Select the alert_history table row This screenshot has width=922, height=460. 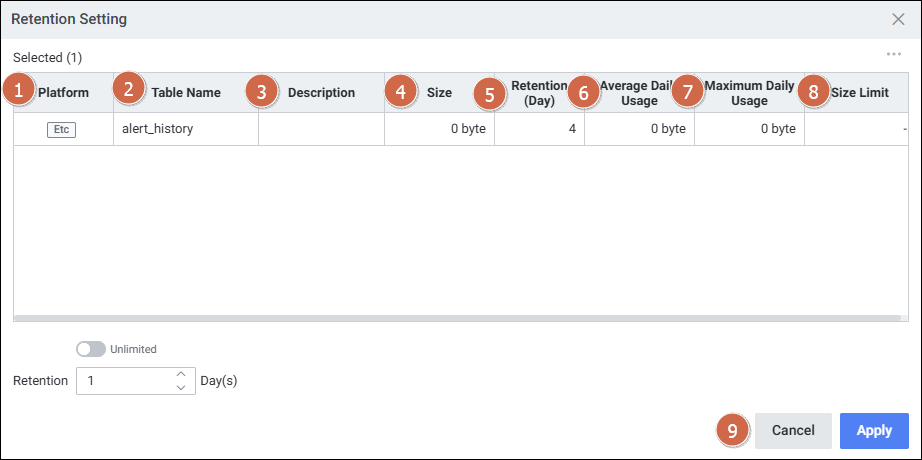pyautogui.click(x=186, y=129)
